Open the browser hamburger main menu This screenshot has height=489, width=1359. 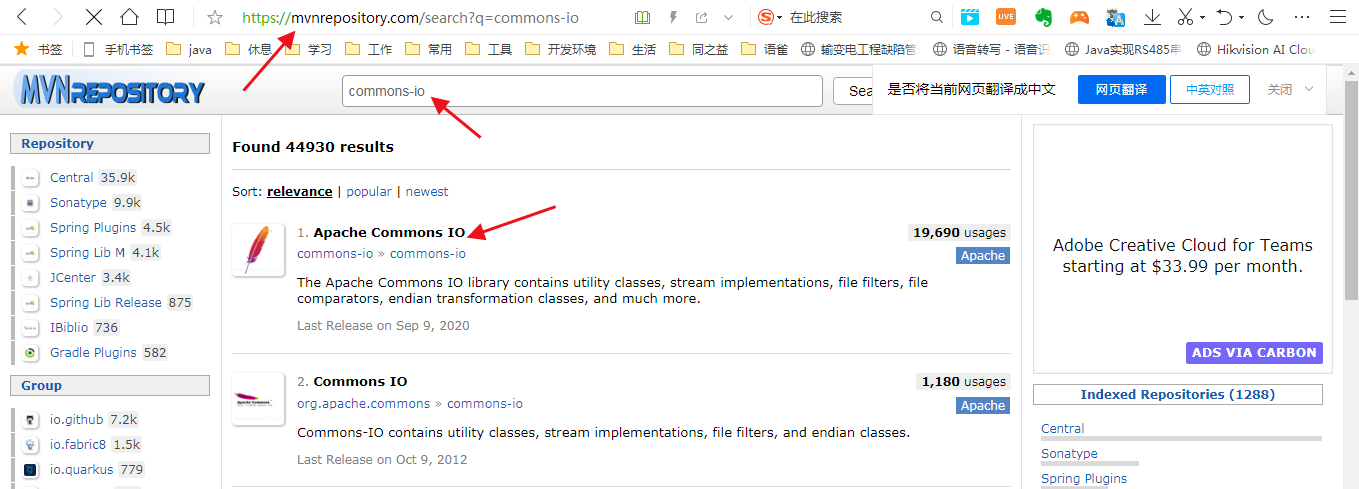pos(1338,17)
